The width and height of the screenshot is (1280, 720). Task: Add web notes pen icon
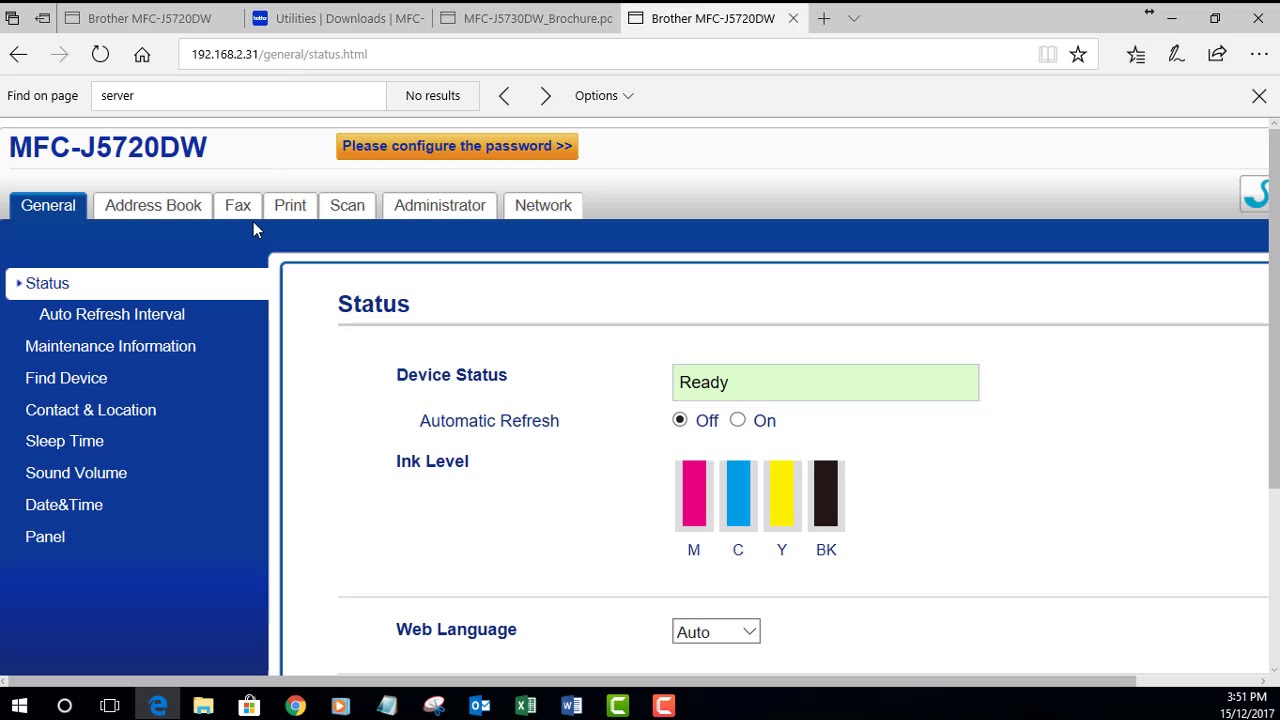click(x=1176, y=54)
